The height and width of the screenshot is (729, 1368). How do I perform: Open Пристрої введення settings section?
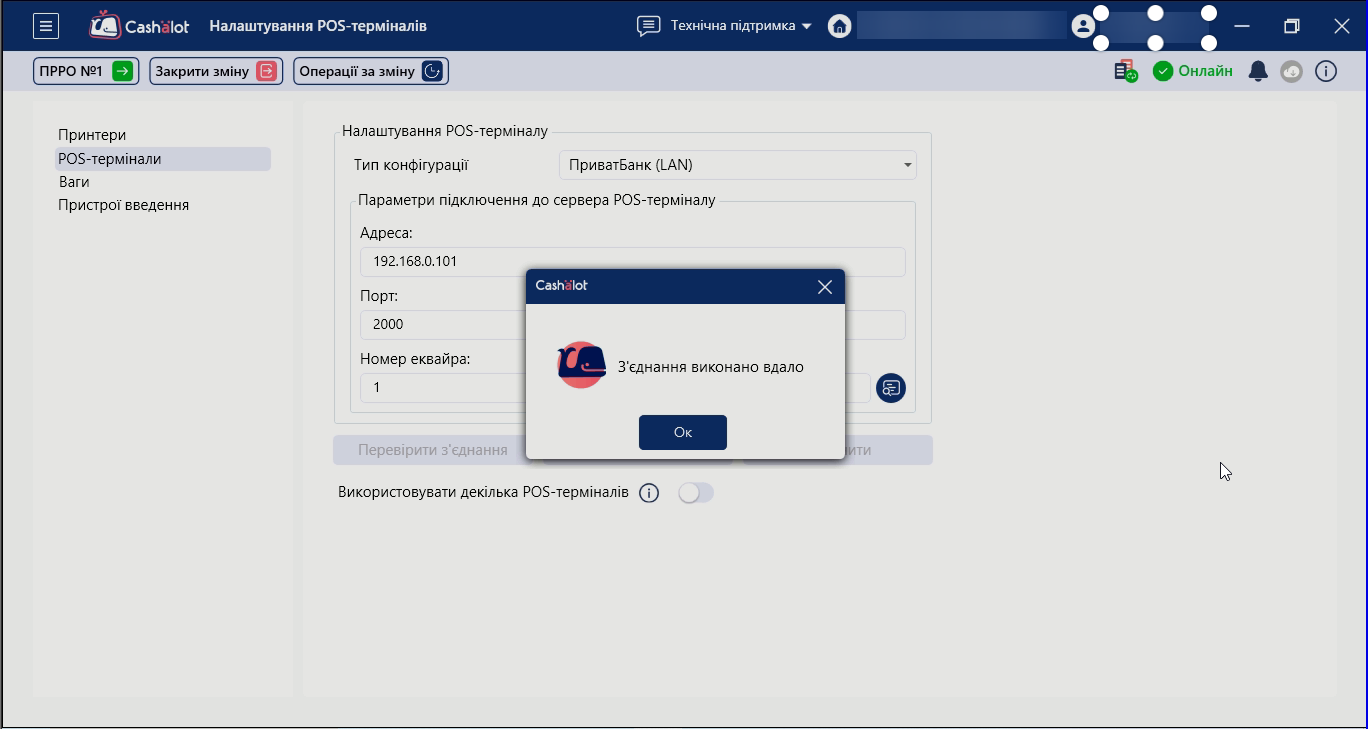coord(123,205)
